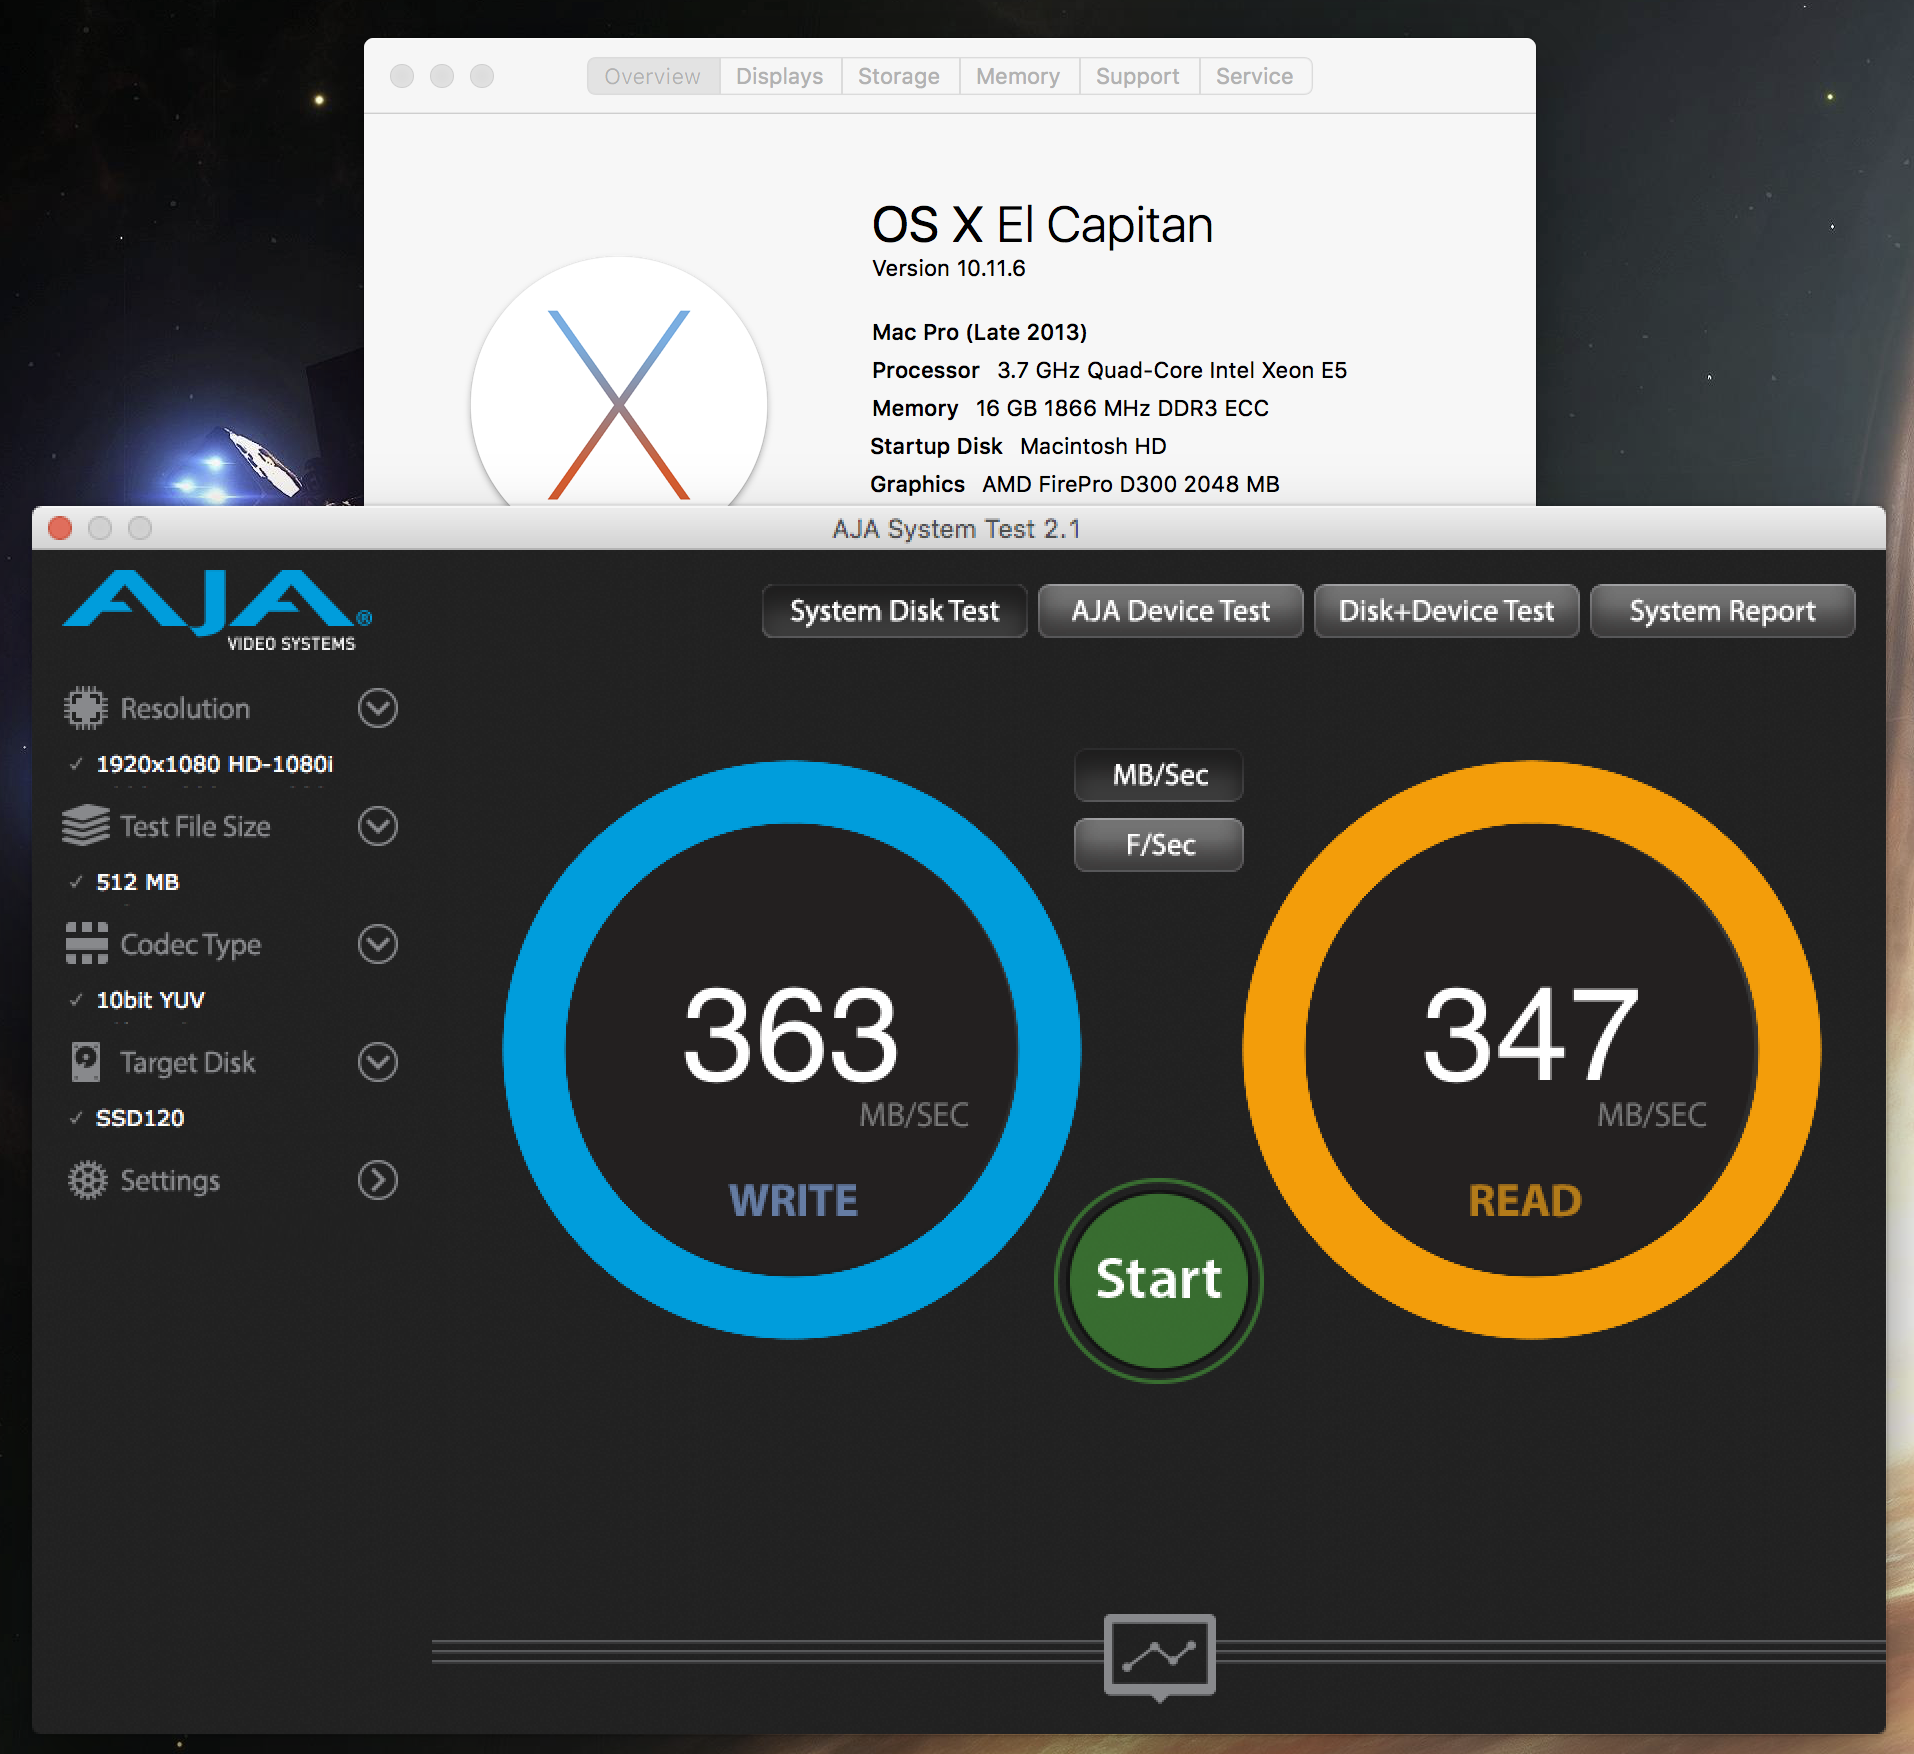Expand the Test File Size dropdown arrow
This screenshot has height=1754, width=1914.
pos(378,826)
